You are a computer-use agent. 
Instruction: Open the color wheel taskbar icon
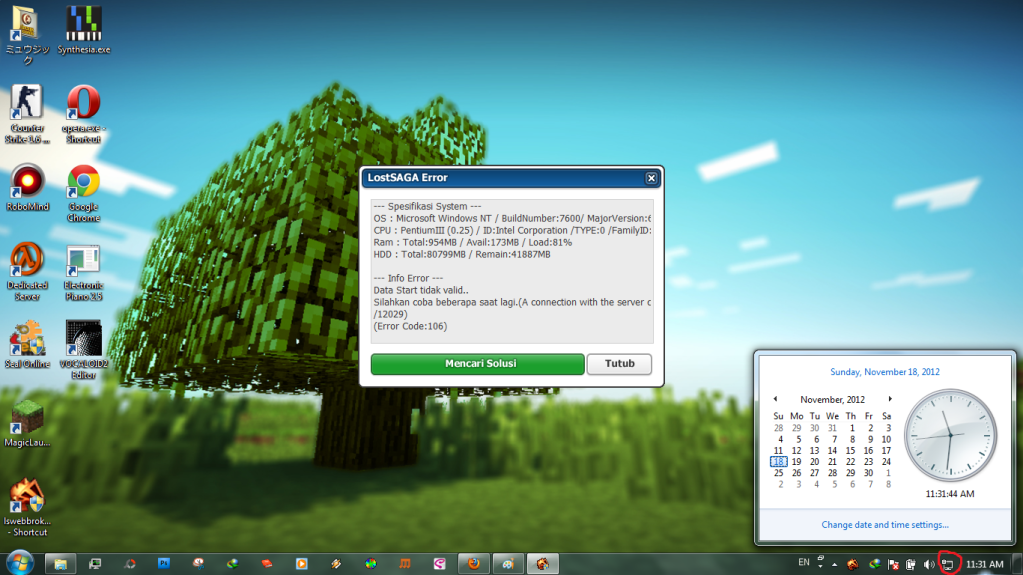371,563
